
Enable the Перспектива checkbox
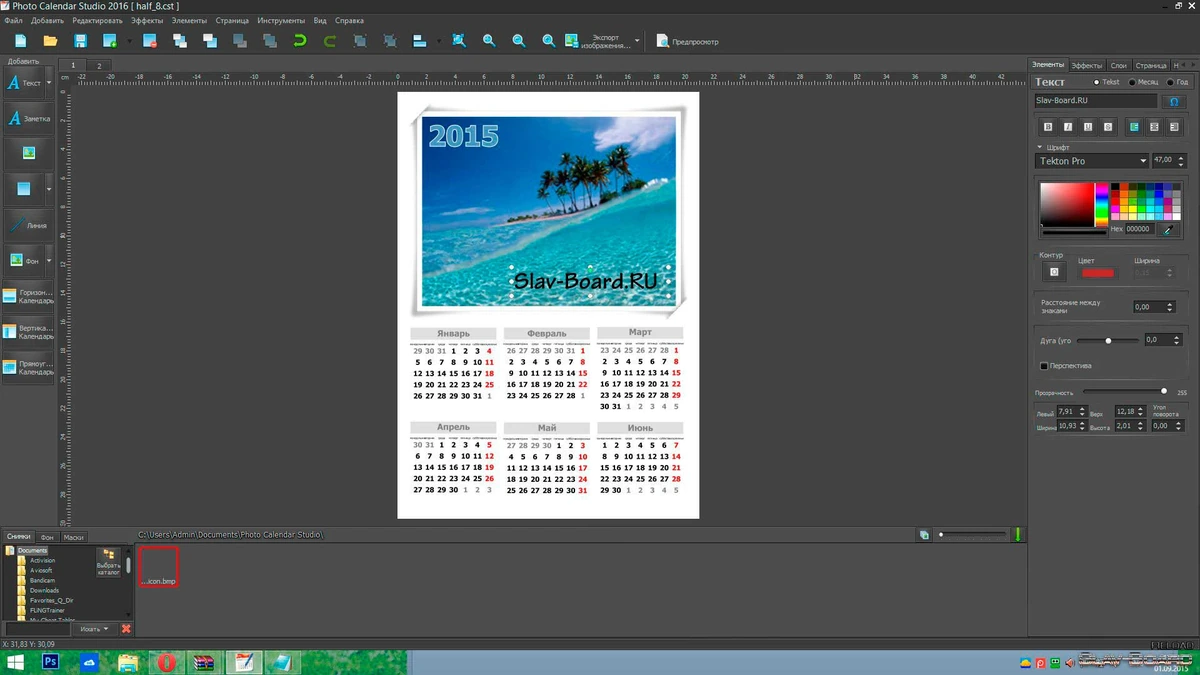coord(1044,366)
